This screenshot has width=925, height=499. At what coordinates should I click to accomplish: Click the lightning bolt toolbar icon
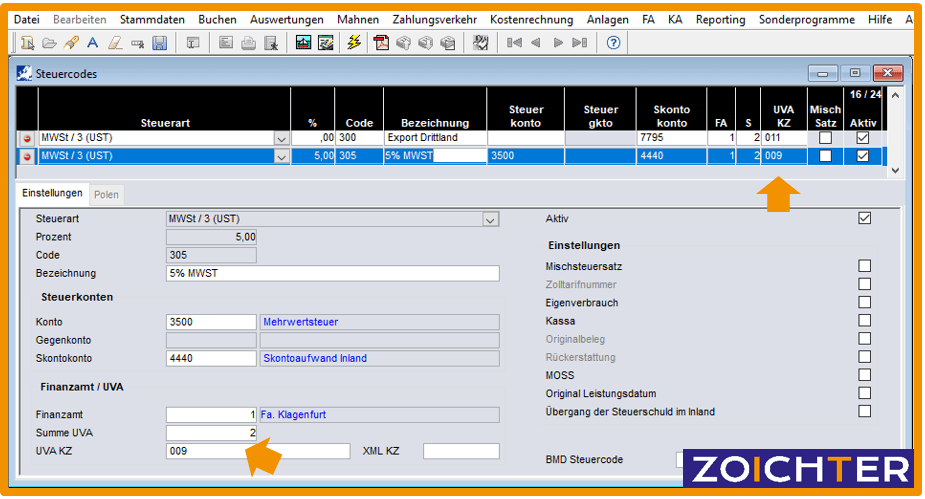click(x=354, y=43)
